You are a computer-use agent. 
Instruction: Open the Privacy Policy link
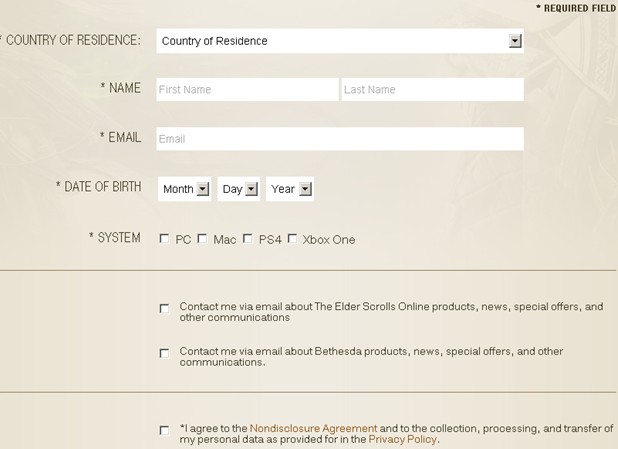point(402,439)
